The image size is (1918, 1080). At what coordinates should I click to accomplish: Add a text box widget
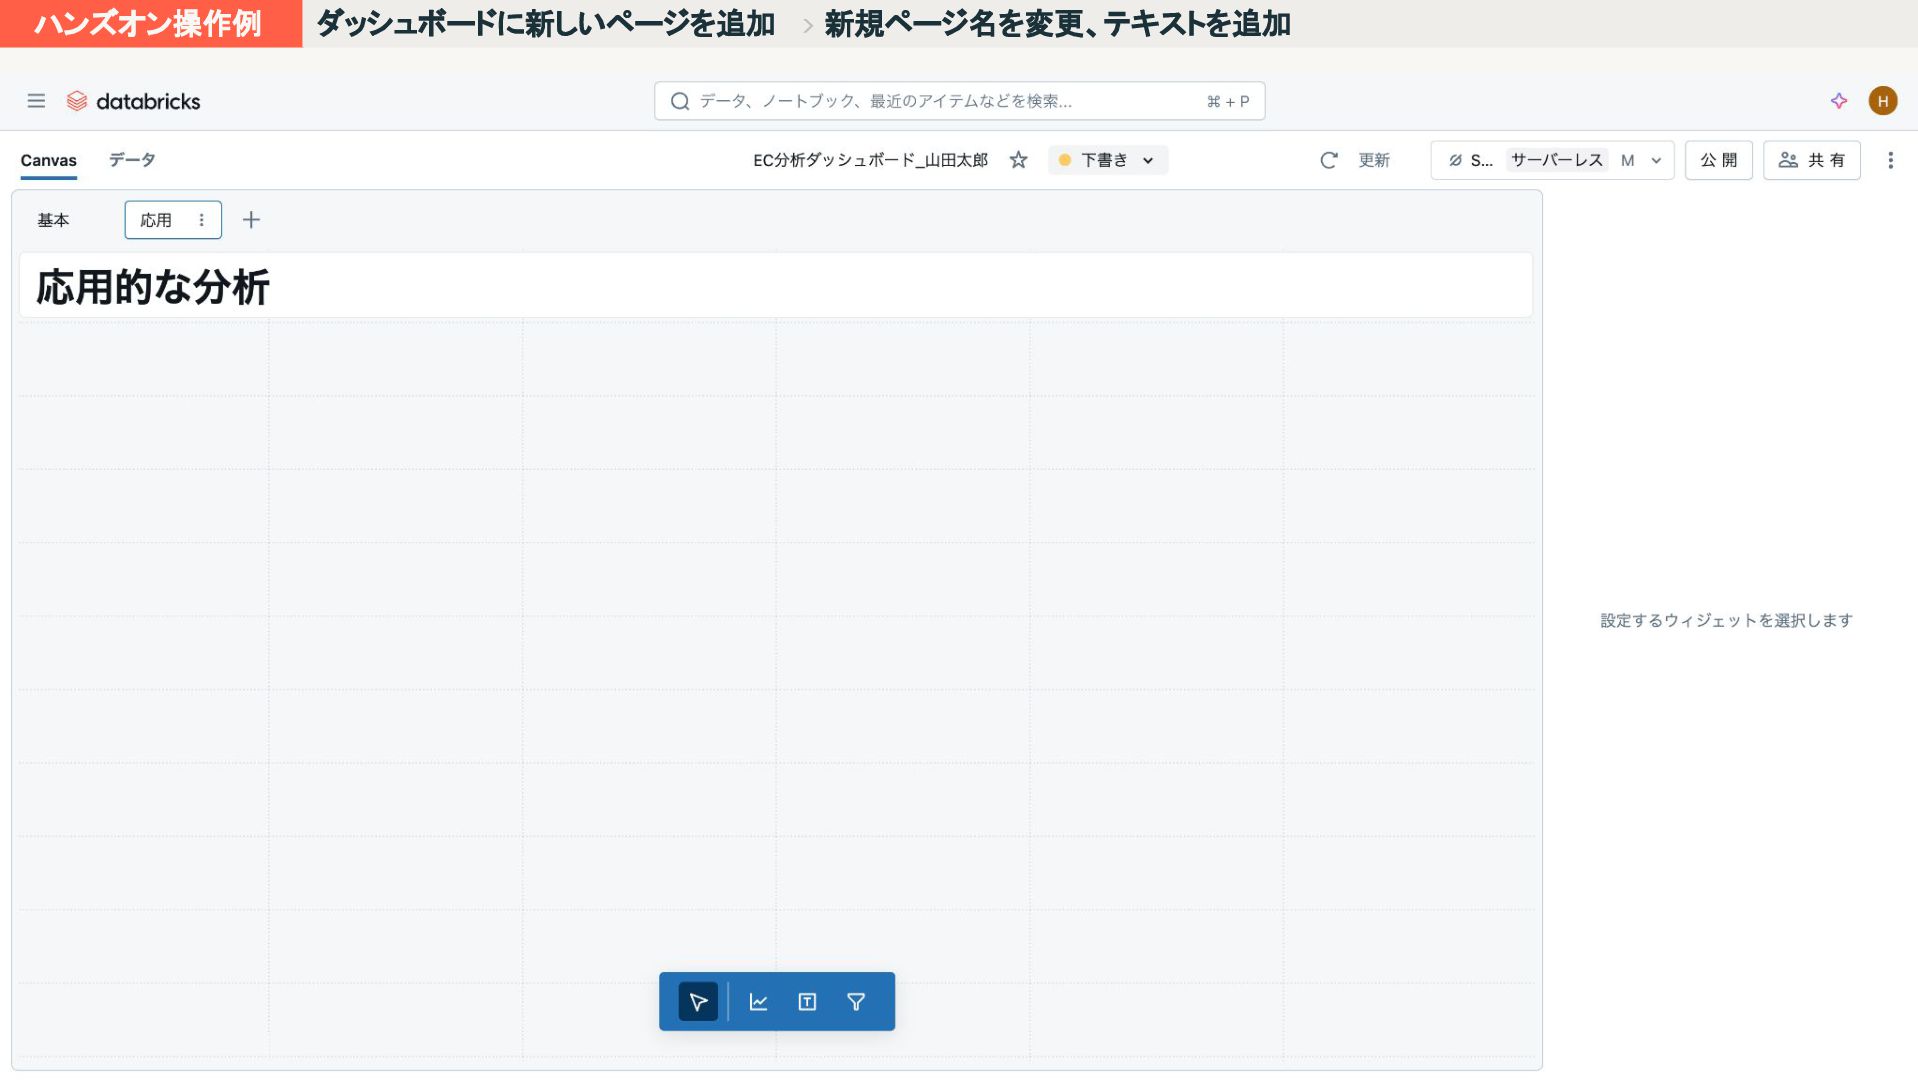807,1001
